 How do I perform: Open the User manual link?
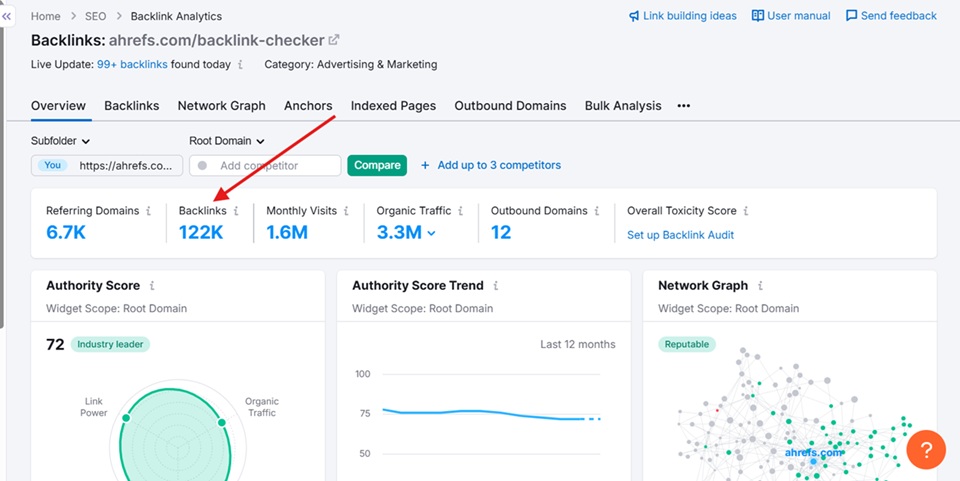coord(799,16)
